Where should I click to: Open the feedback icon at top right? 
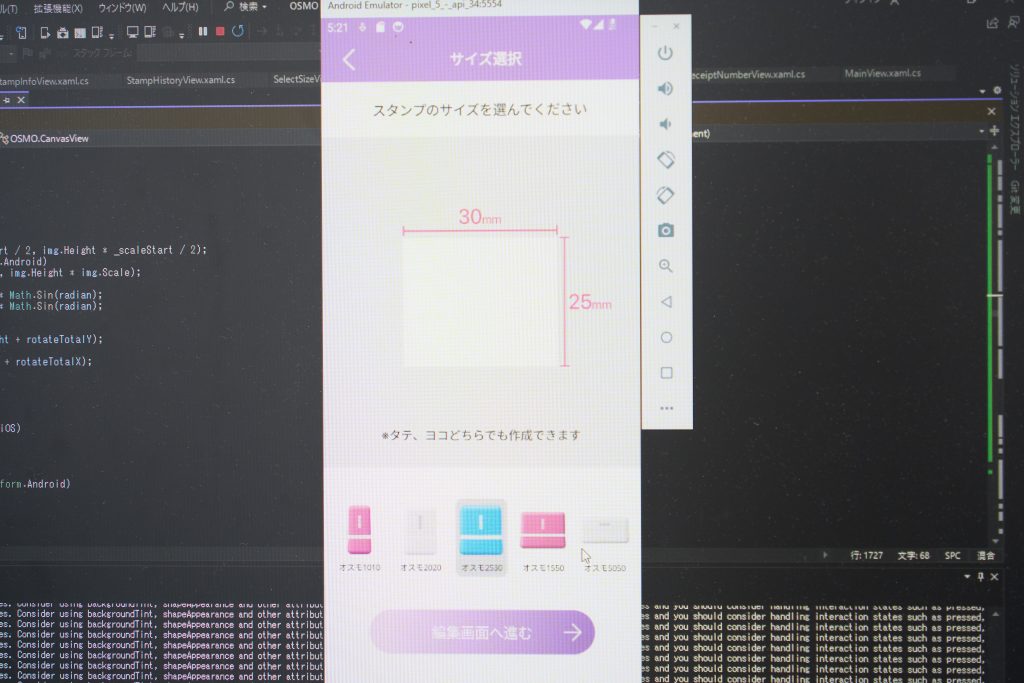[x=1014, y=22]
